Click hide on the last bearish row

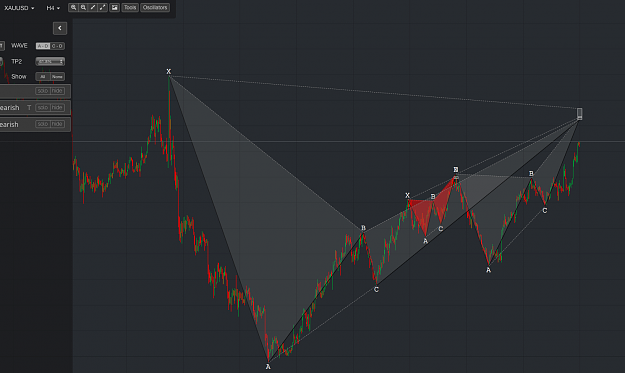(x=57, y=124)
